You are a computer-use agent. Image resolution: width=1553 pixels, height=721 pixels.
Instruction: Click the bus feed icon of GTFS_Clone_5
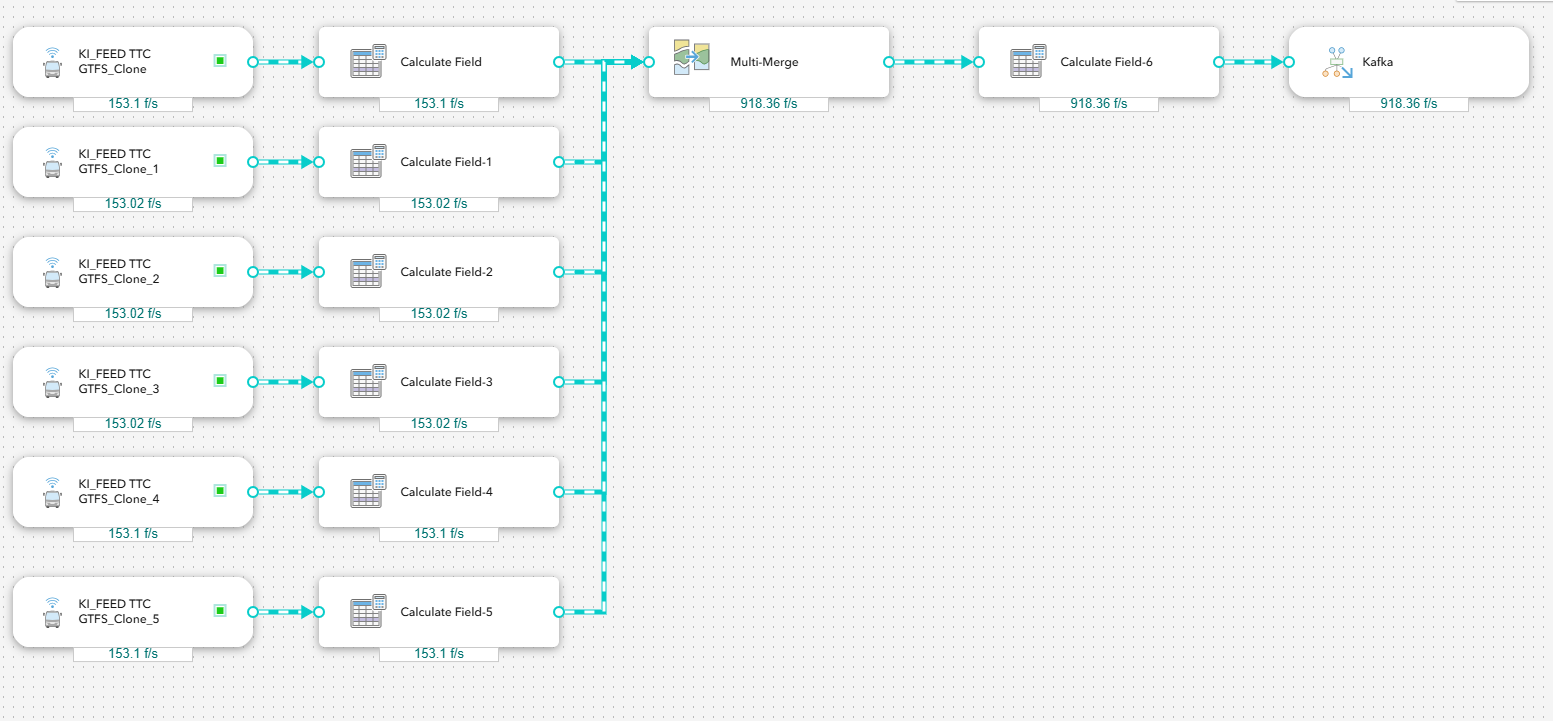[53, 612]
